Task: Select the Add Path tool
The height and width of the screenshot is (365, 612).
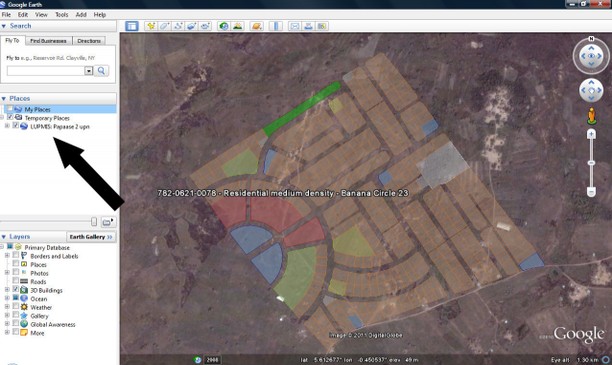Action: click(x=178, y=26)
